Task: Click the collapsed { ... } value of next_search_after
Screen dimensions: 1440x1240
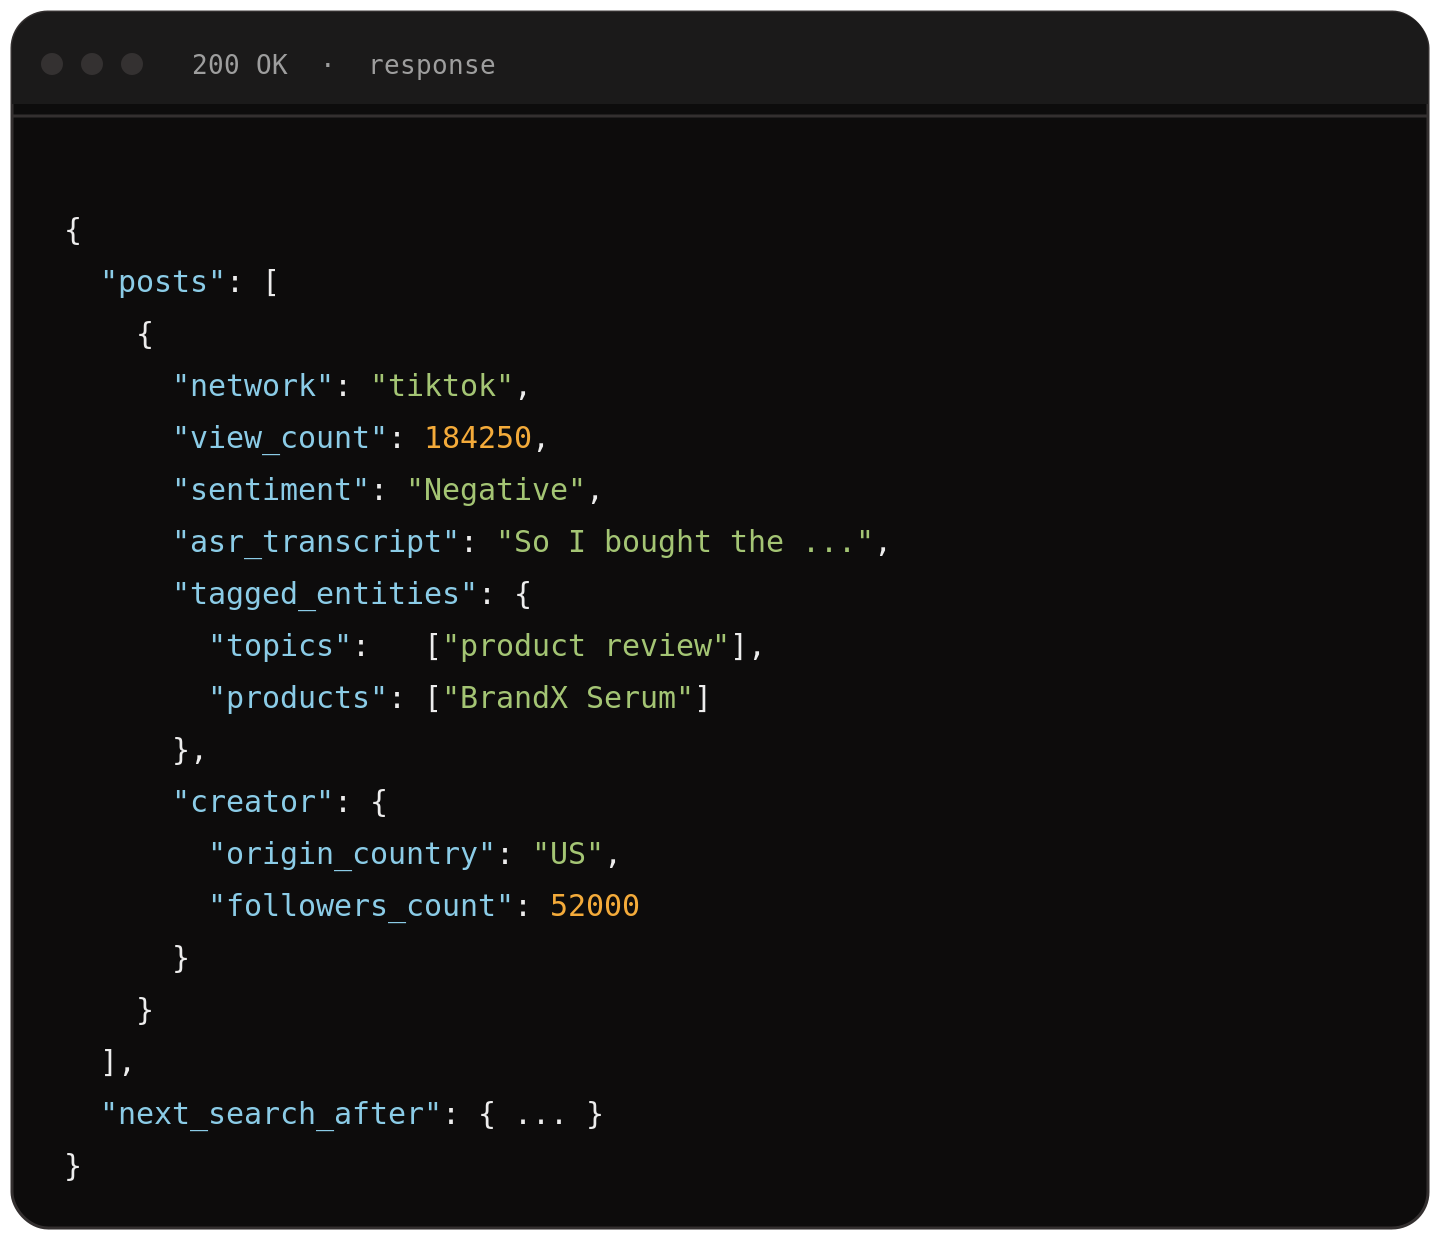Action: pos(541,1114)
